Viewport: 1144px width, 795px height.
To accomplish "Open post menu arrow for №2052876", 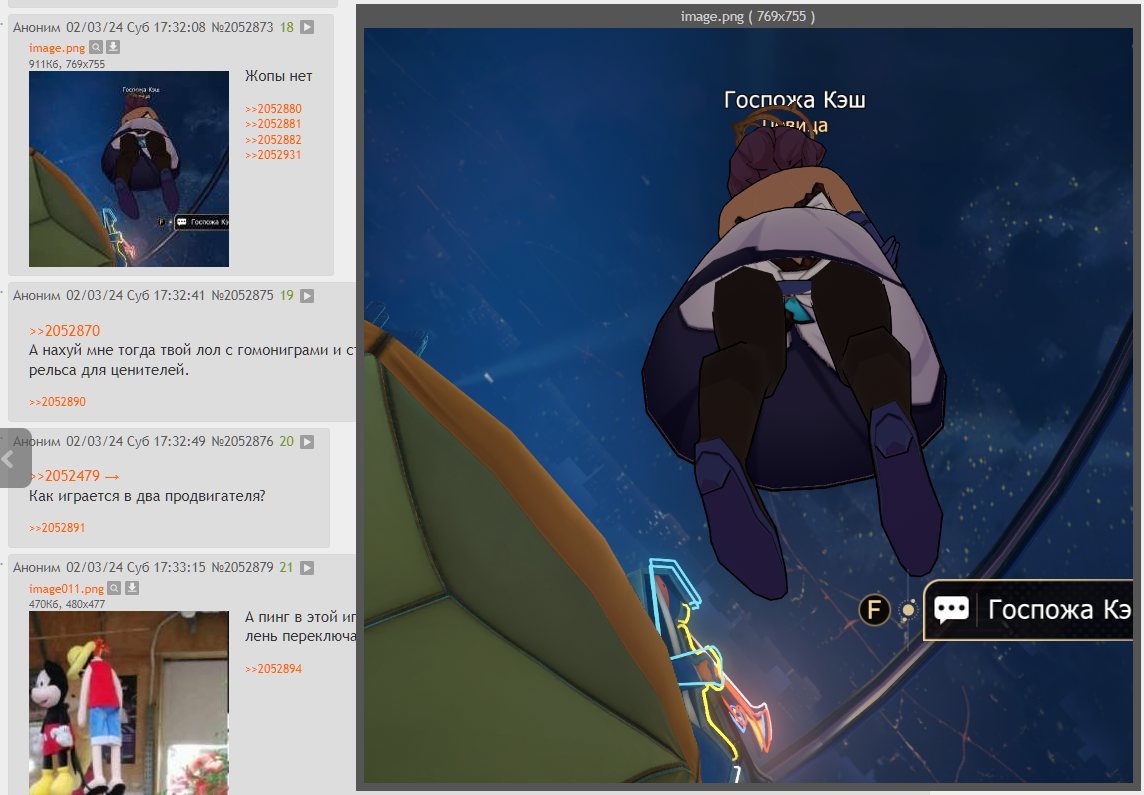I will pyautogui.click(x=307, y=441).
